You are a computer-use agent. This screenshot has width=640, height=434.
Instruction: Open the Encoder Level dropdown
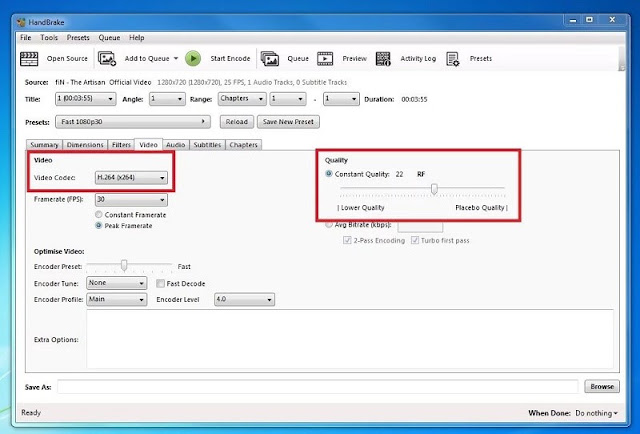pos(244,299)
